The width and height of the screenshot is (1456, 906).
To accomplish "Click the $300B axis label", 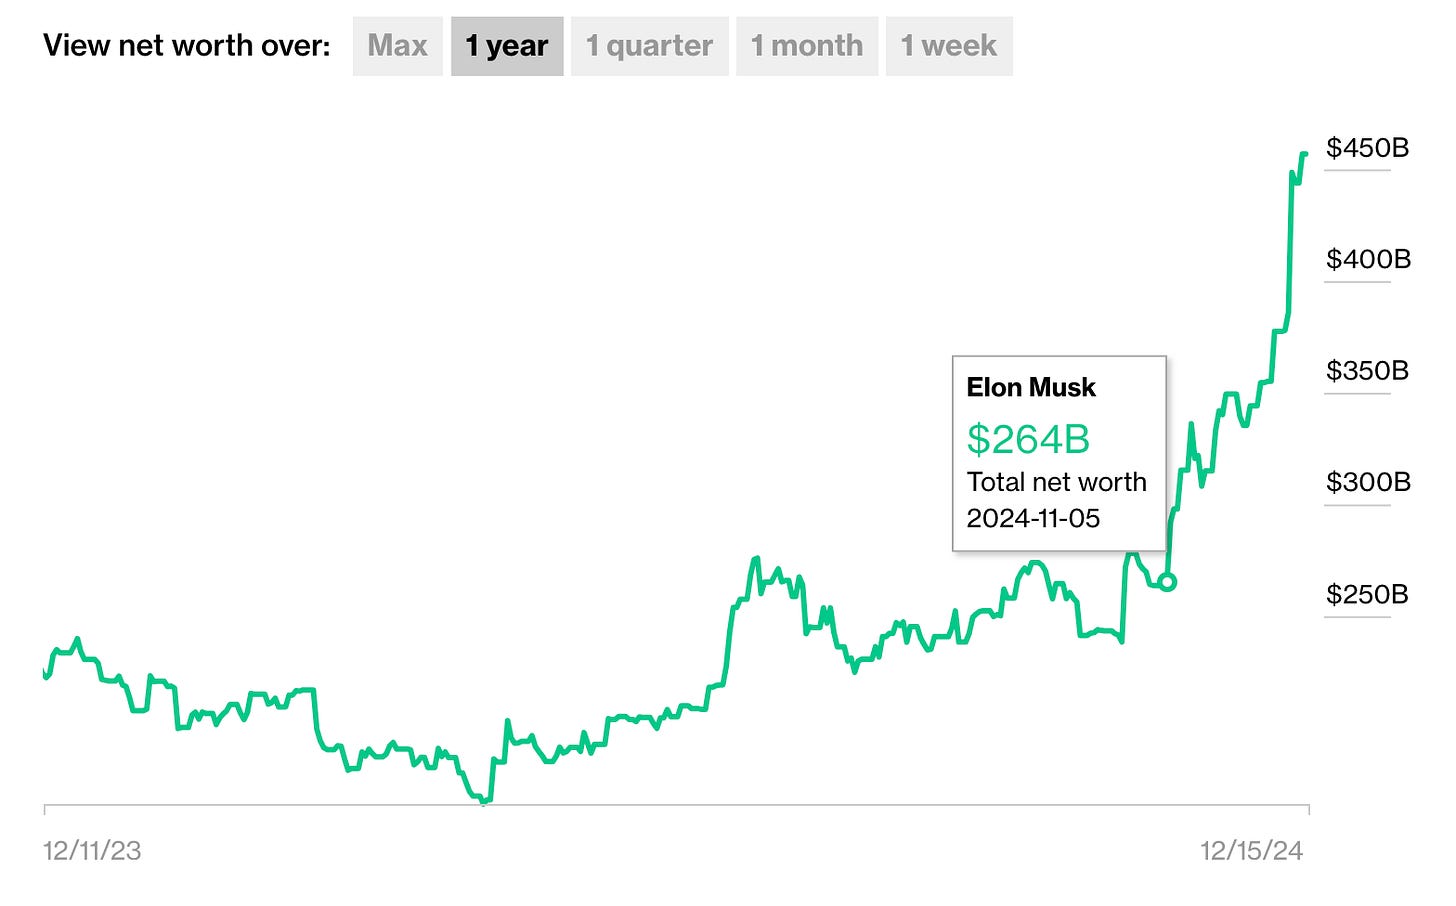I will click(x=1368, y=482).
